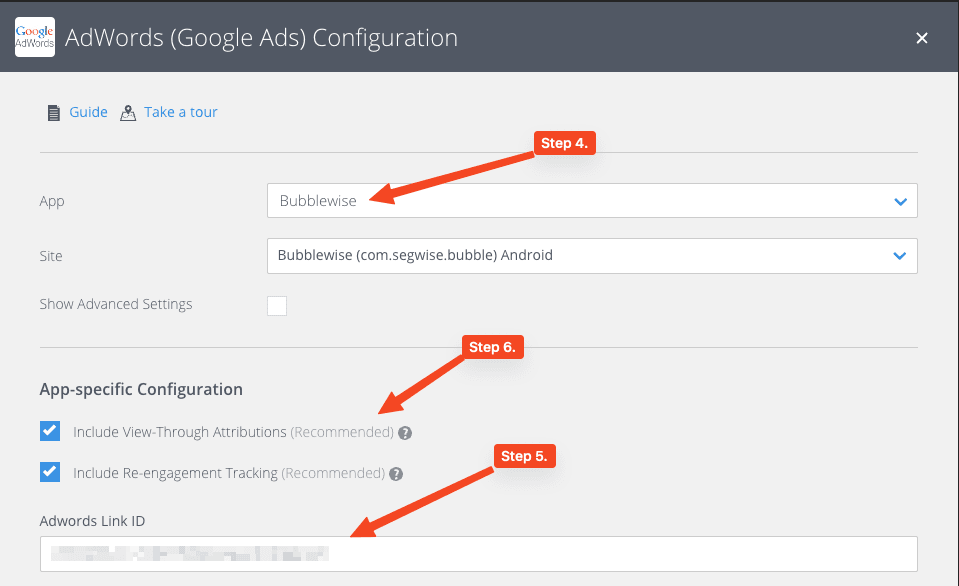The image size is (959, 586).
Task: Click the Site field chevron arrow
Action: pos(900,255)
